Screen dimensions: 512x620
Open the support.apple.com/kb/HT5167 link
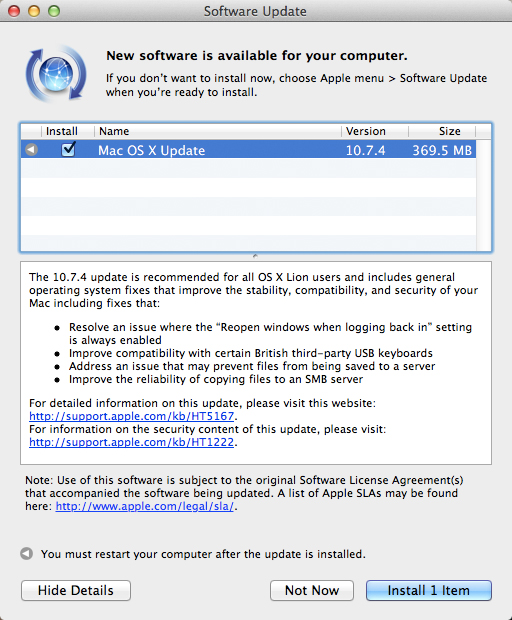click(132, 416)
